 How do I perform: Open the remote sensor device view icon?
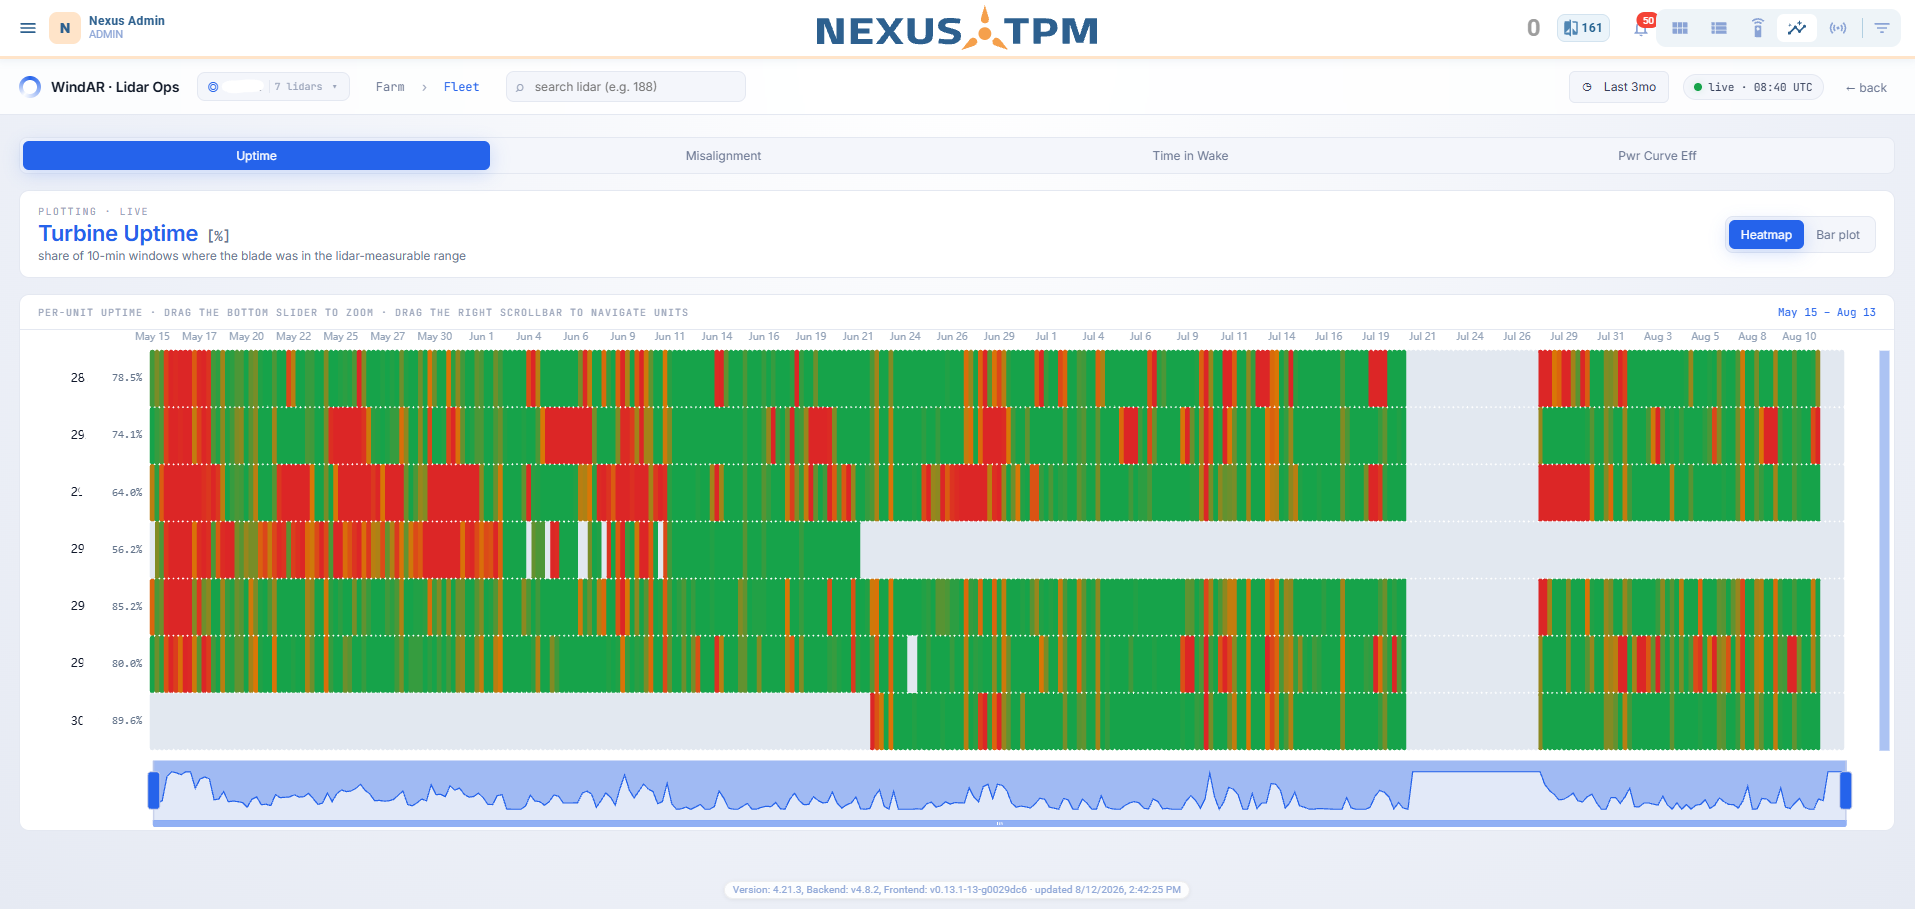click(1758, 28)
